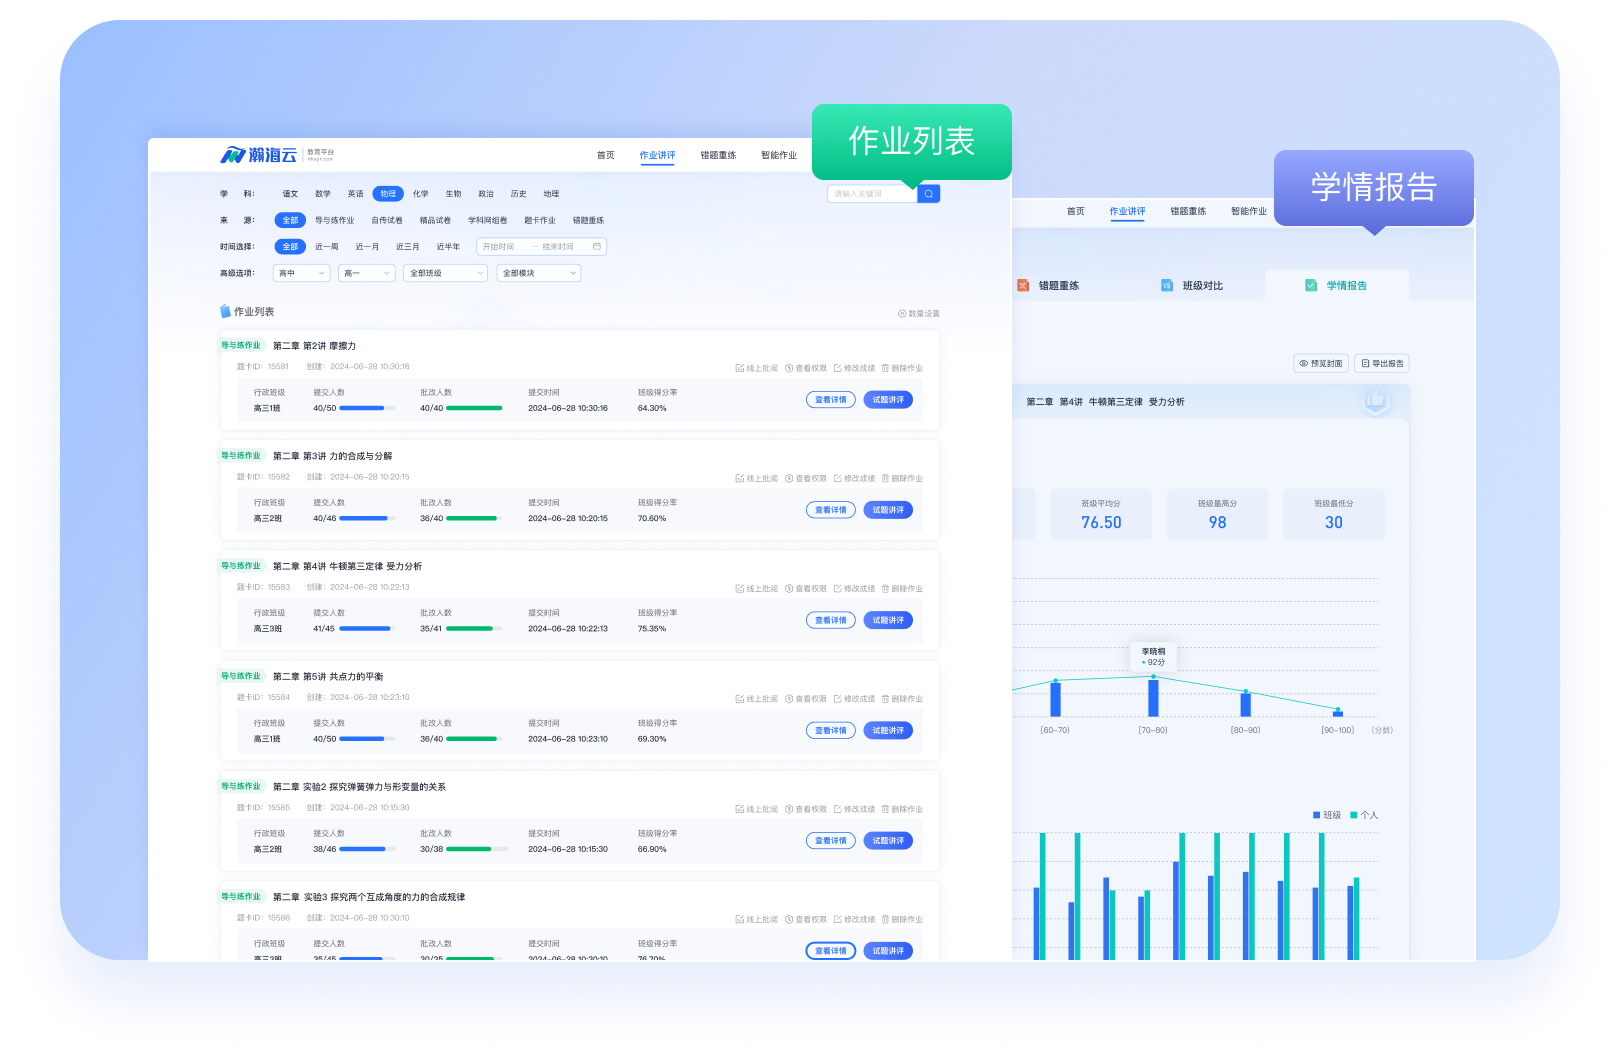Click the 预览封面 button

click(1321, 363)
